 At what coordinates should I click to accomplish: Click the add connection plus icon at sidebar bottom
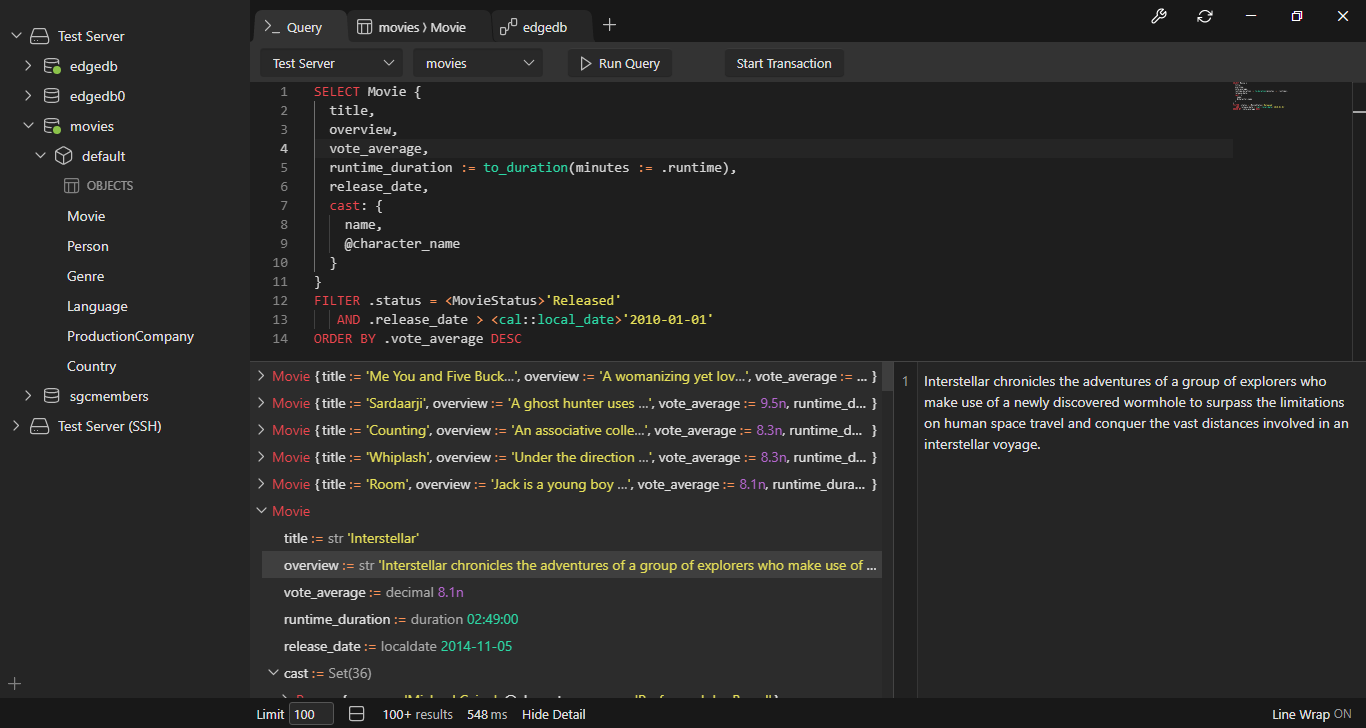(x=15, y=684)
